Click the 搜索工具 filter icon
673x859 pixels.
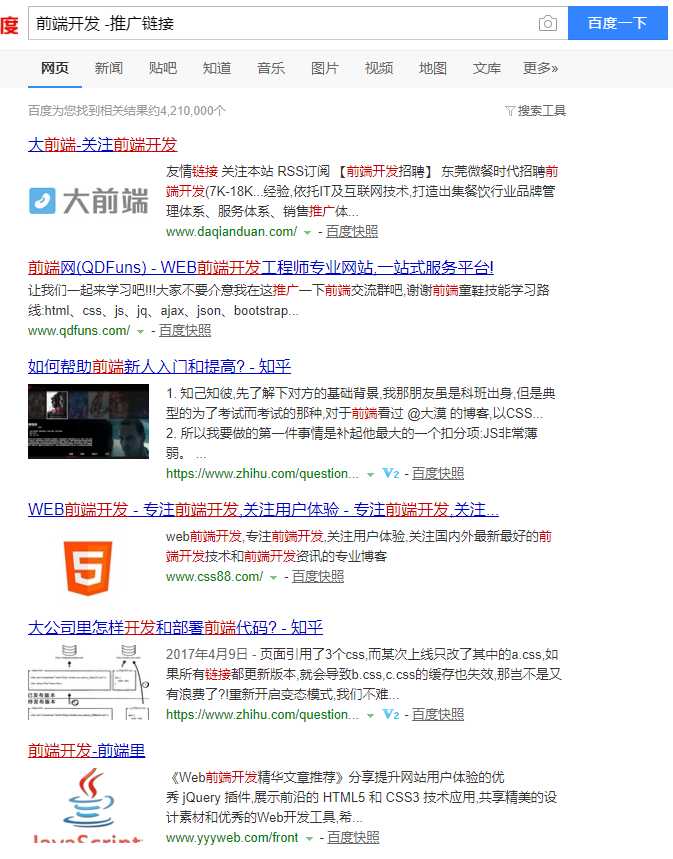click(x=510, y=111)
